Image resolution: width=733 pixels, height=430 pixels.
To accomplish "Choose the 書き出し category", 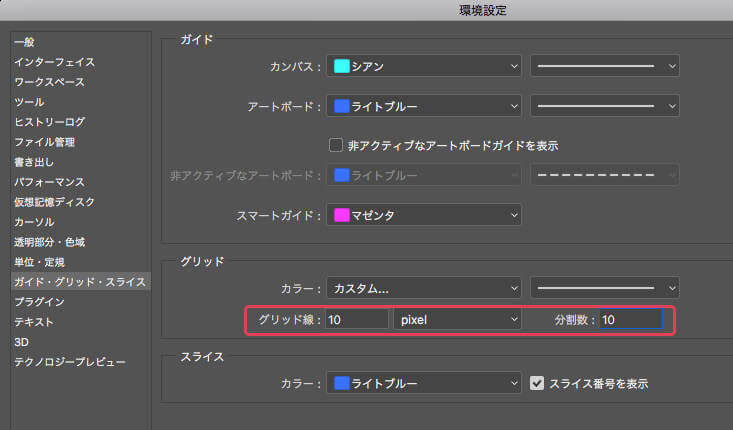I will [x=34, y=162].
